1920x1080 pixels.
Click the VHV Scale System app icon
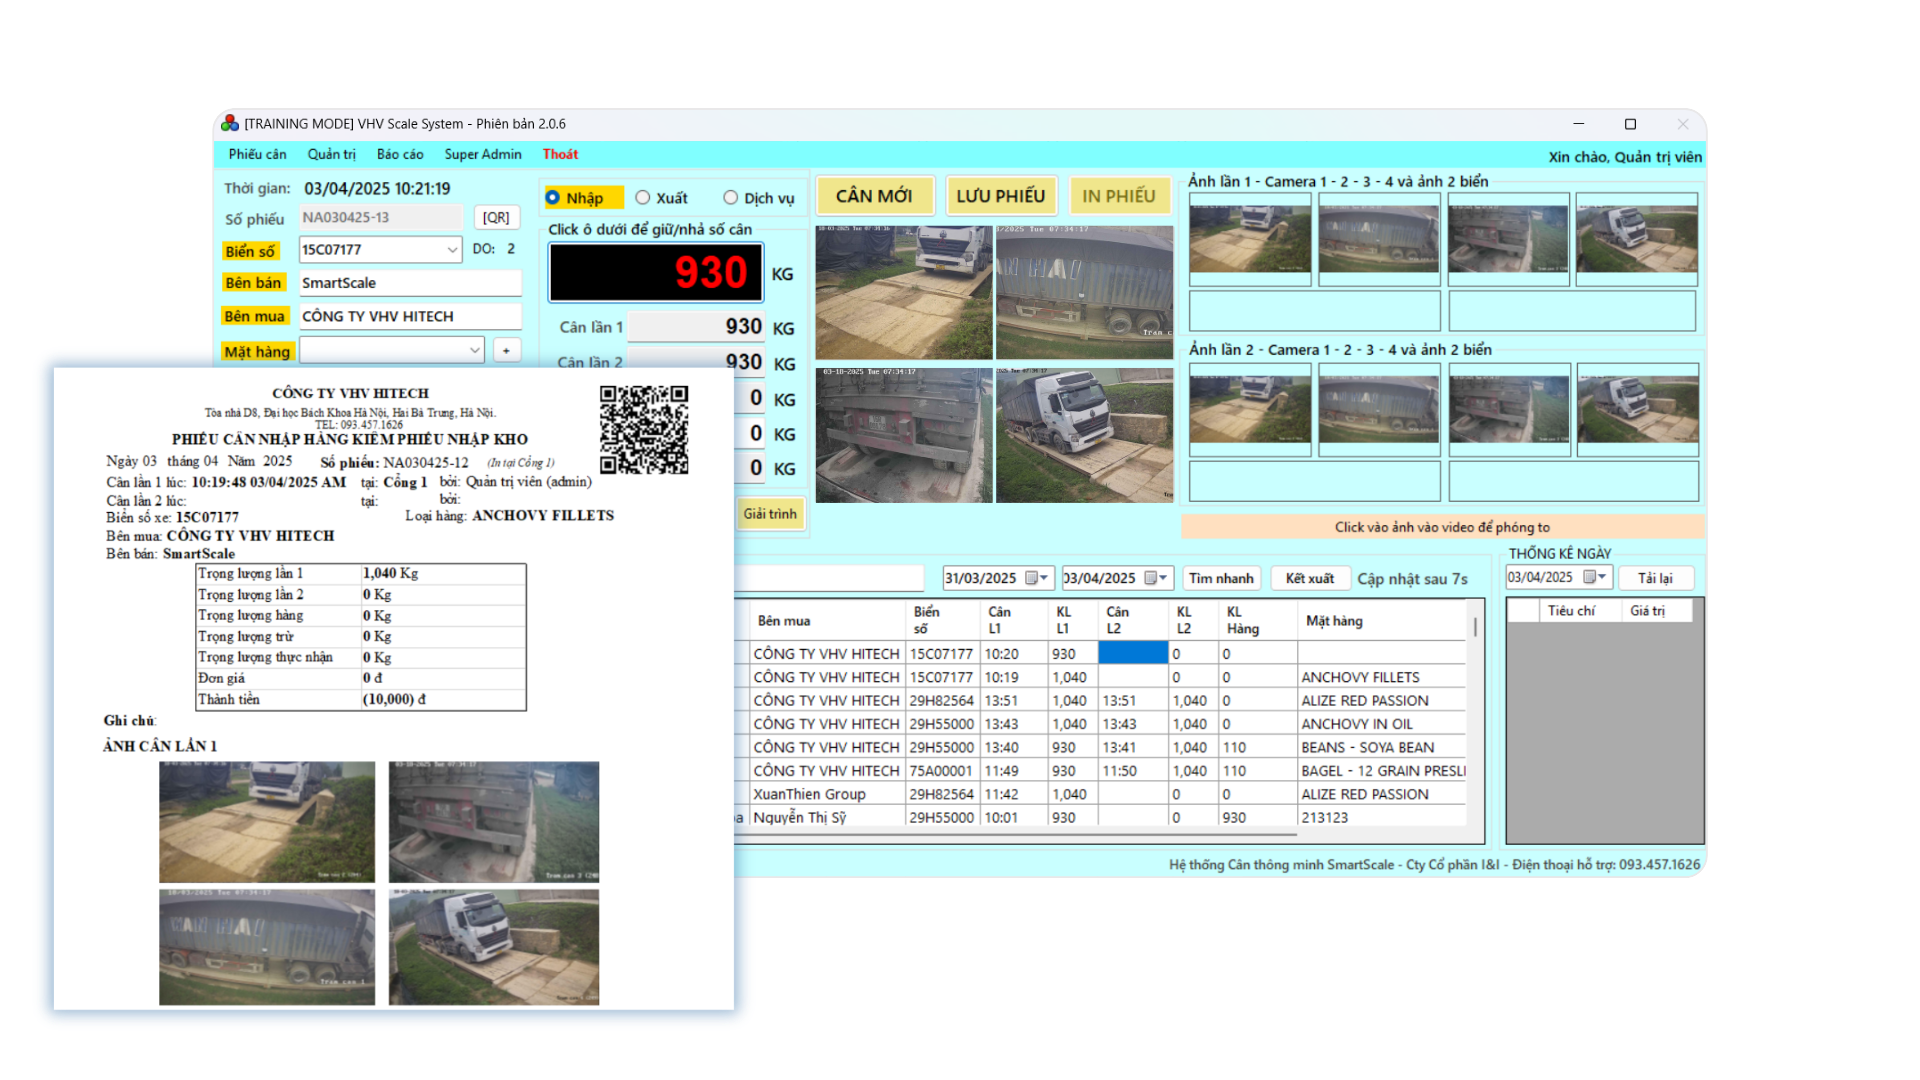[230, 123]
